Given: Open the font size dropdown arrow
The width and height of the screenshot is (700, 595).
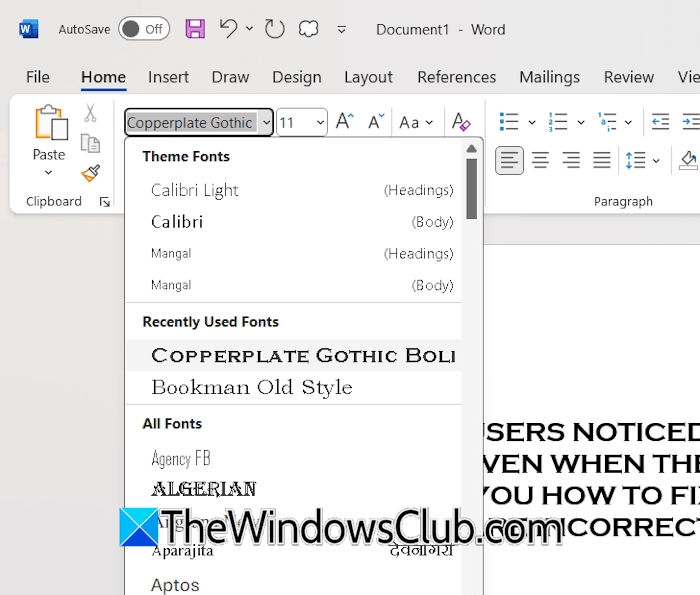Looking at the screenshot, I should point(321,122).
